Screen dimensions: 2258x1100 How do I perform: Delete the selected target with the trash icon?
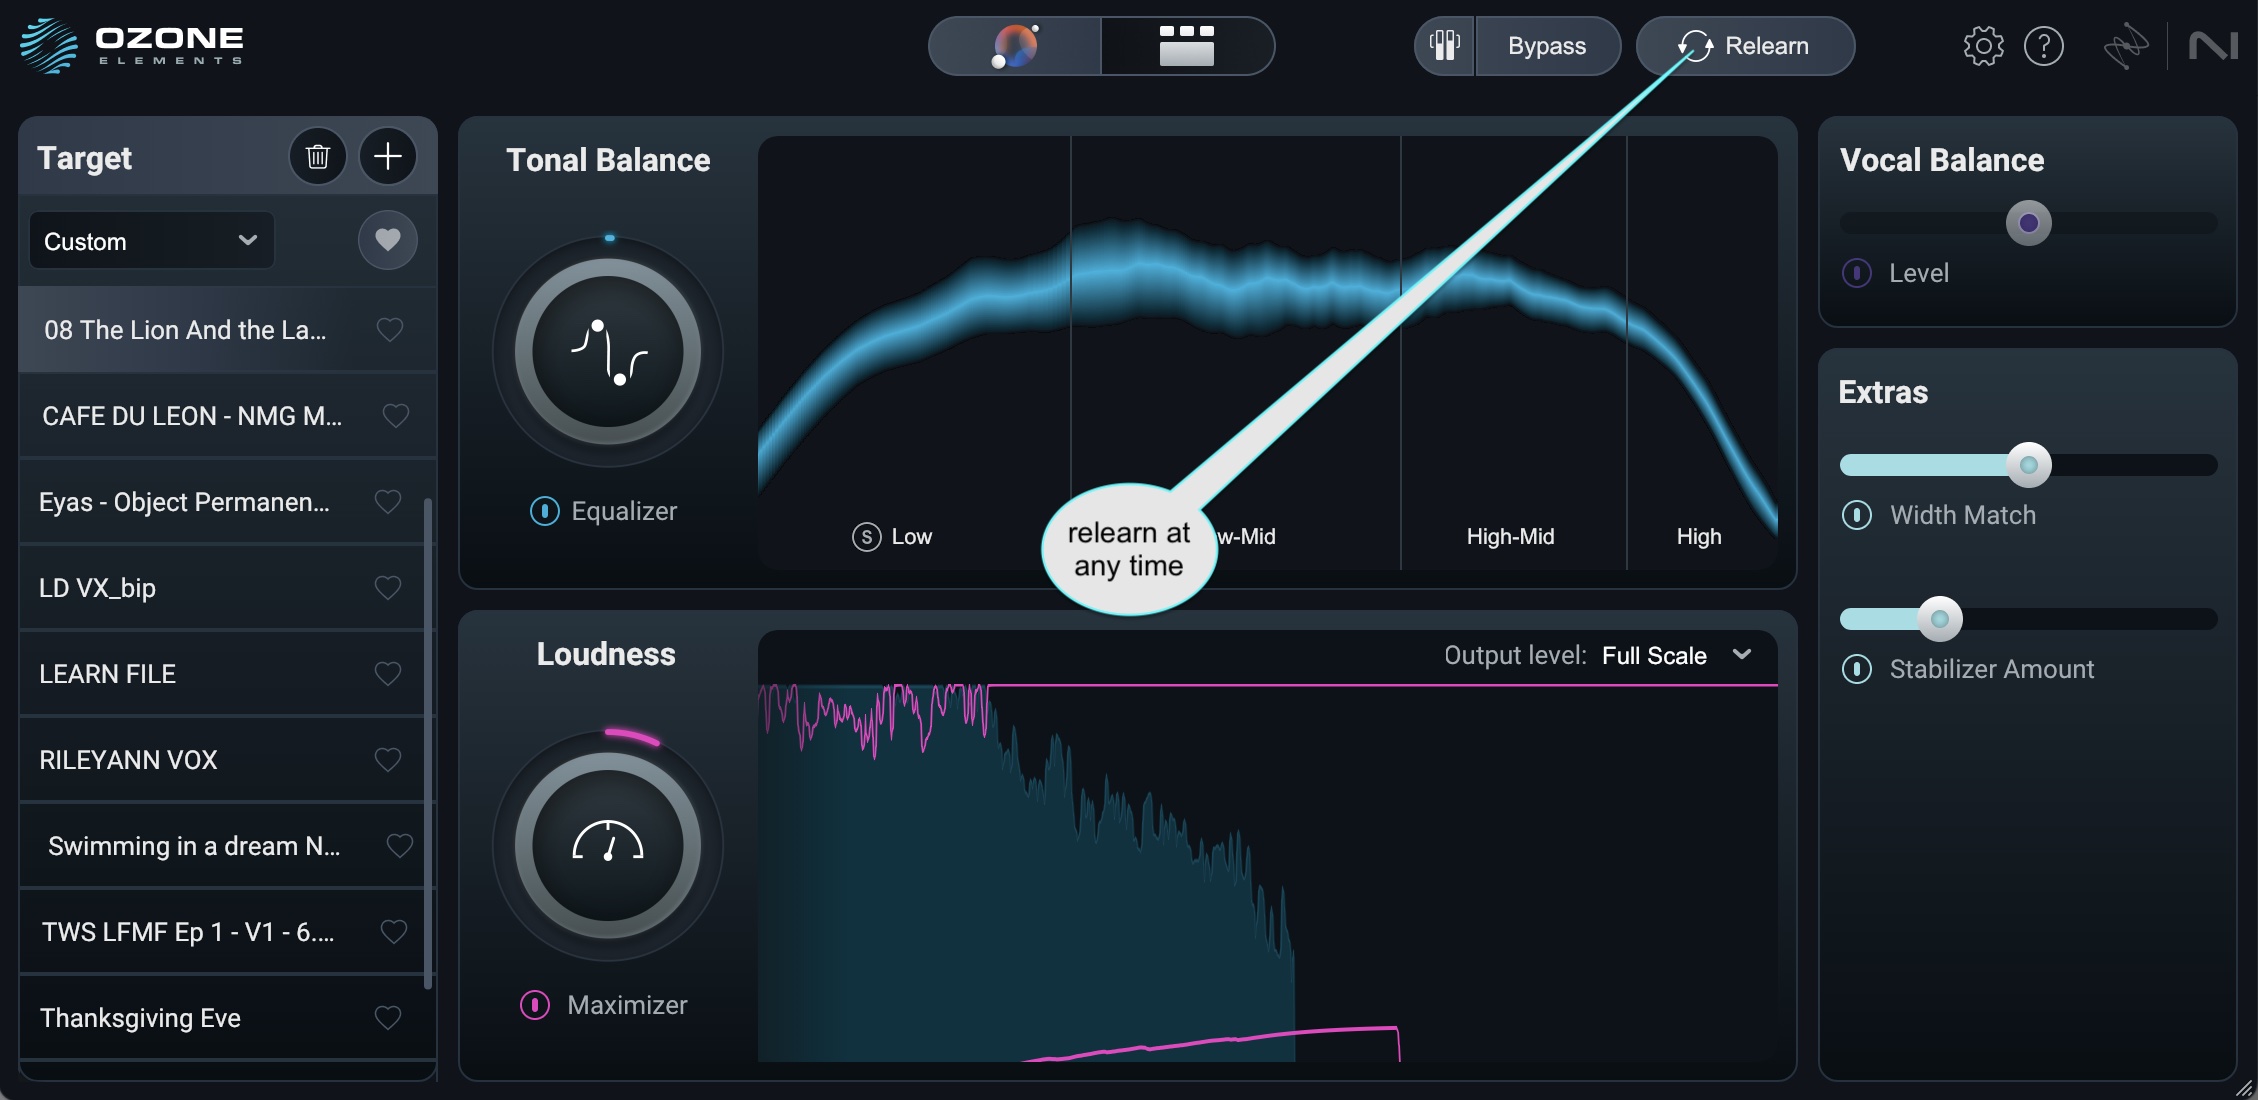[318, 157]
